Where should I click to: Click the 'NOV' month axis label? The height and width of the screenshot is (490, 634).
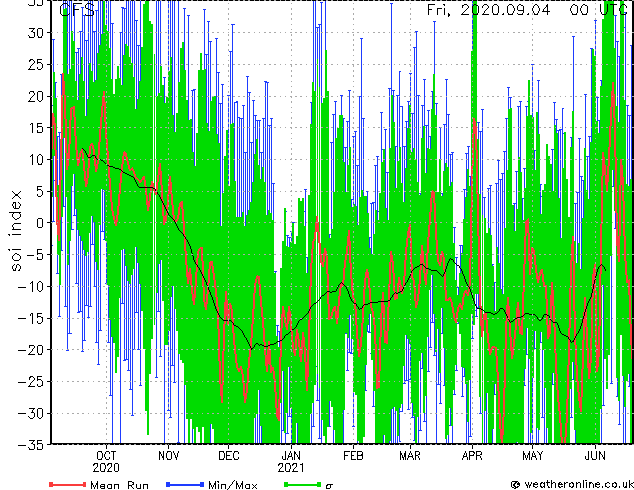(168, 456)
